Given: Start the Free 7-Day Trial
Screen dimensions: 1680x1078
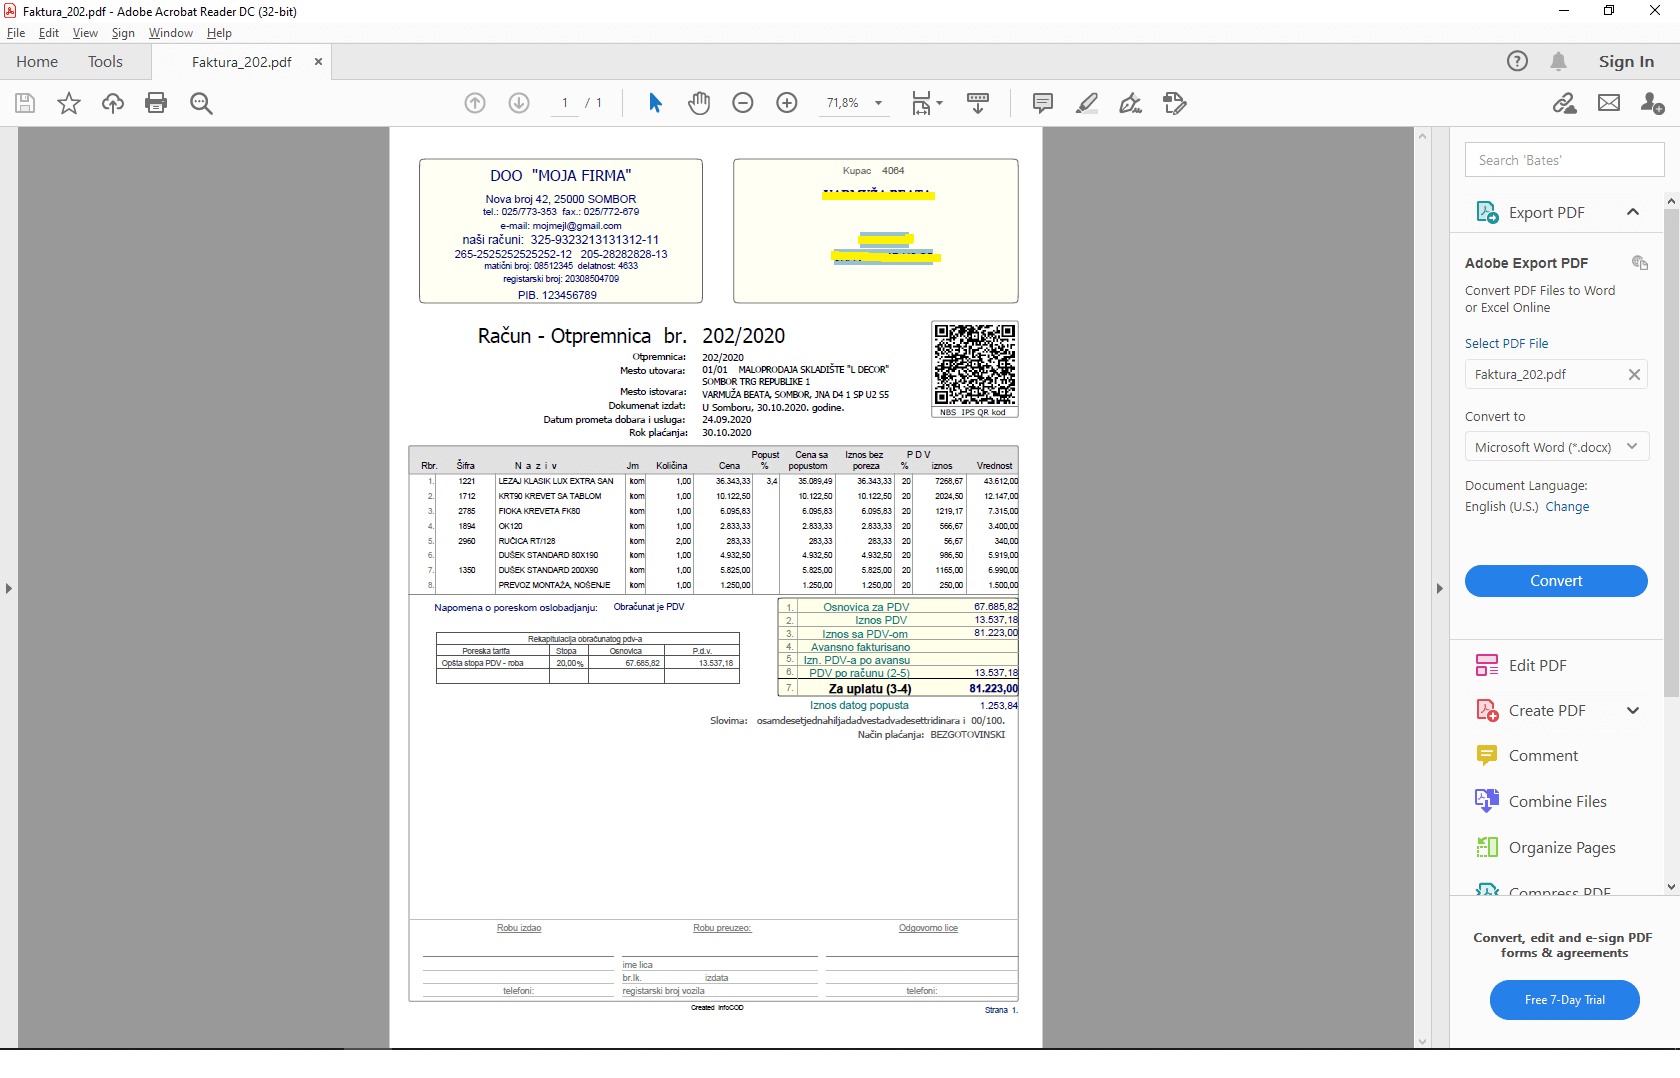Looking at the screenshot, I should click(1564, 1000).
